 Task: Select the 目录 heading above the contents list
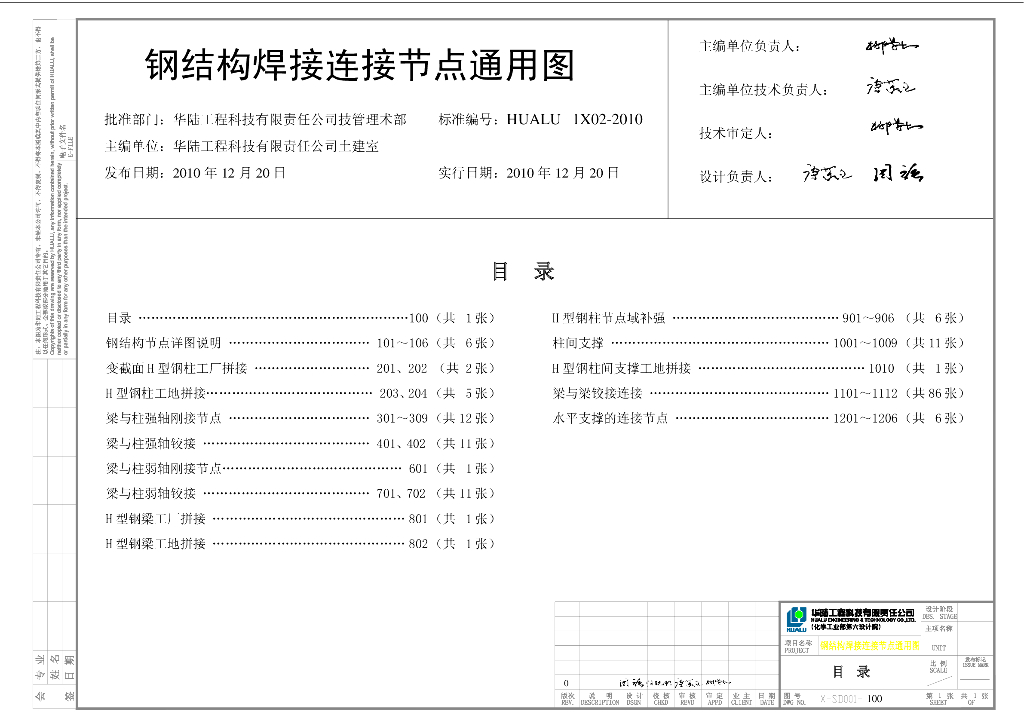point(522,272)
